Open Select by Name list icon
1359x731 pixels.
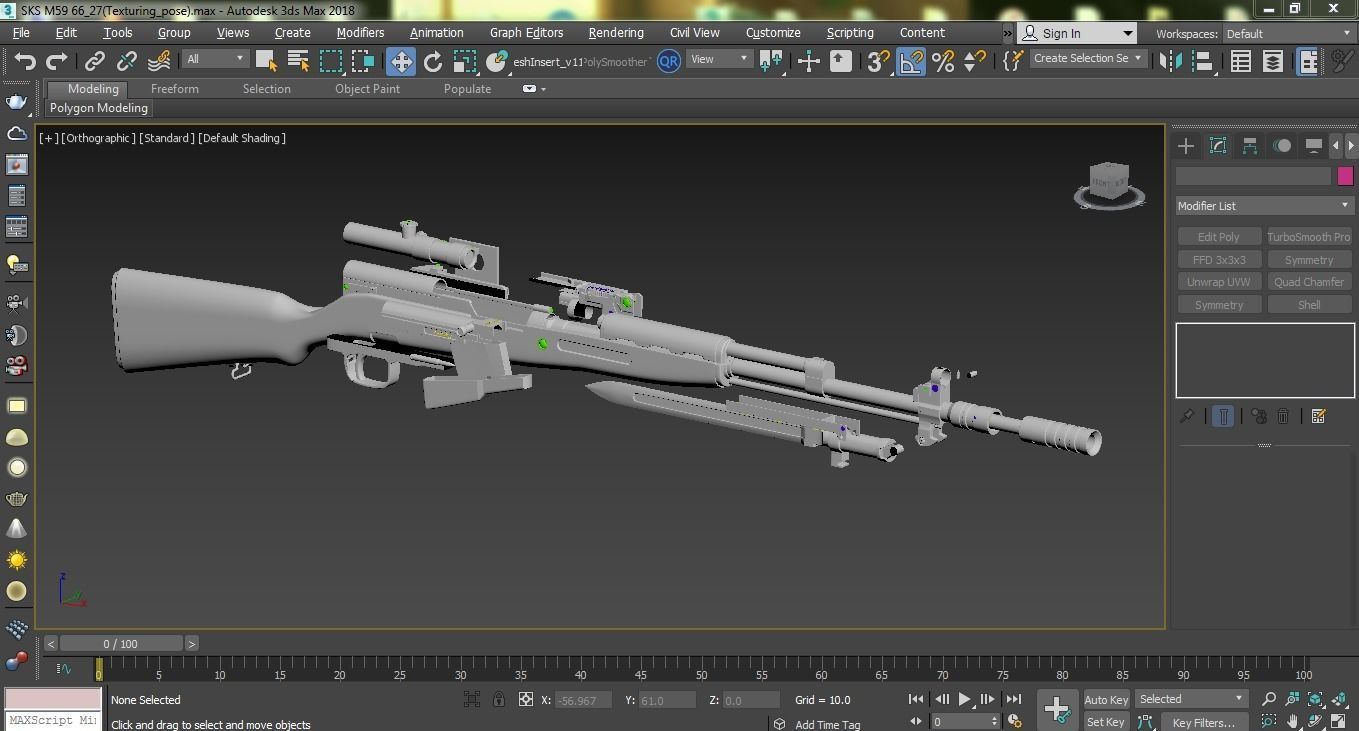tap(298, 61)
